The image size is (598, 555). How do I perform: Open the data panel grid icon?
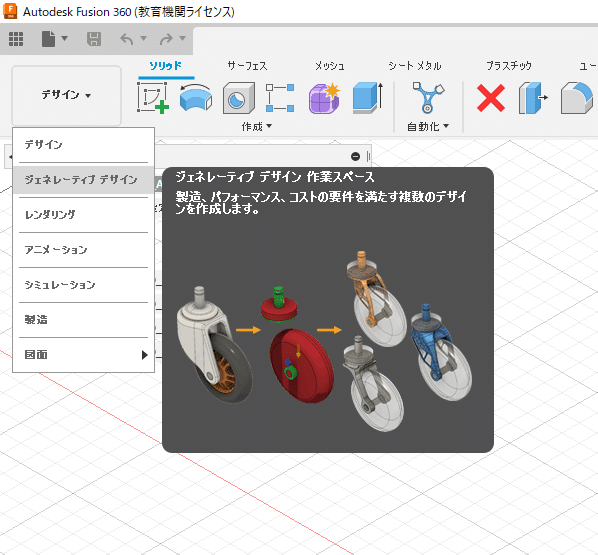(x=16, y=39)
